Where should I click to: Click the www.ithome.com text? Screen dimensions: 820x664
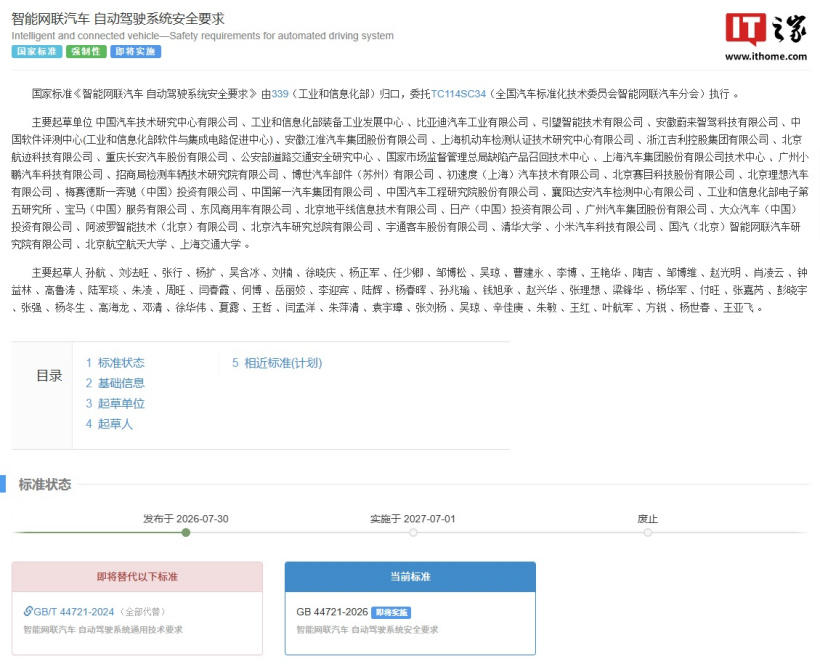pos(766,56)
